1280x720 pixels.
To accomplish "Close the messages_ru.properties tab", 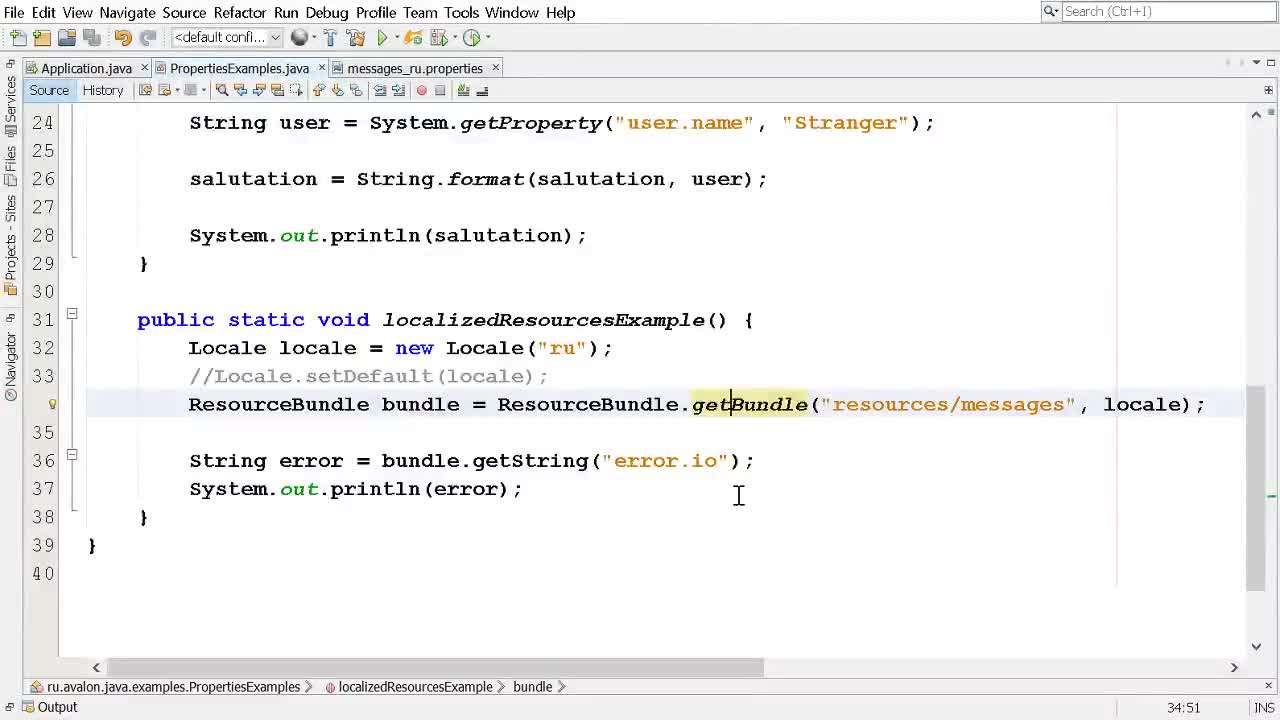I will 496,68.
